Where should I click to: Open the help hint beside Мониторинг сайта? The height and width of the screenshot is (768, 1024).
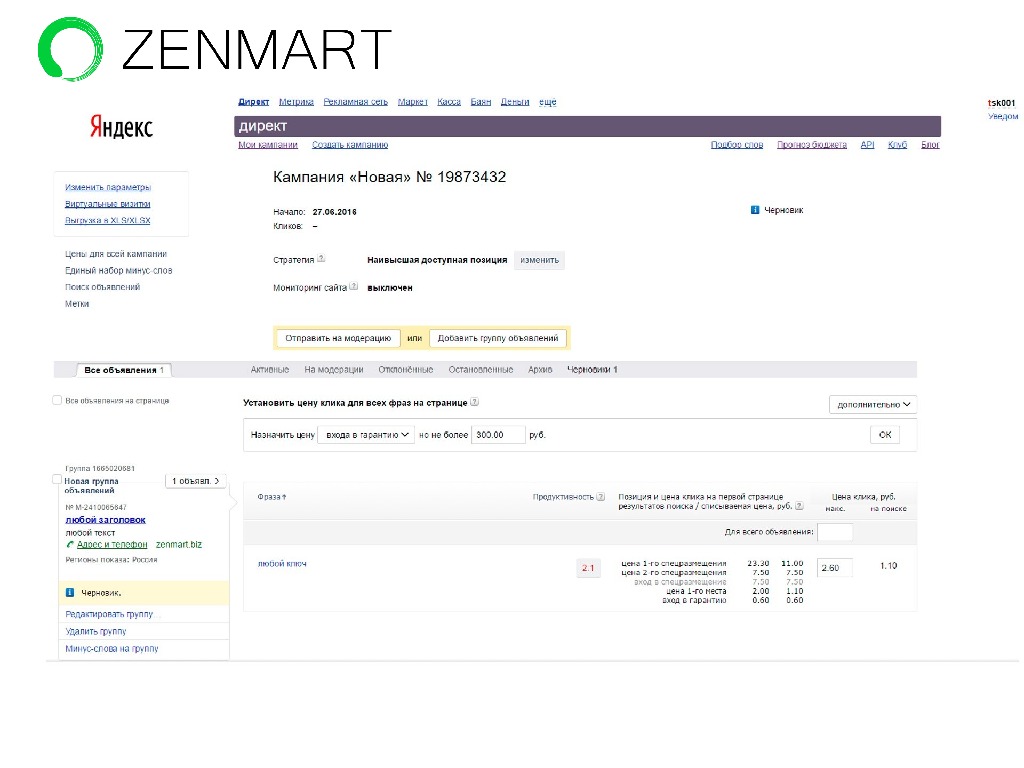354,287
